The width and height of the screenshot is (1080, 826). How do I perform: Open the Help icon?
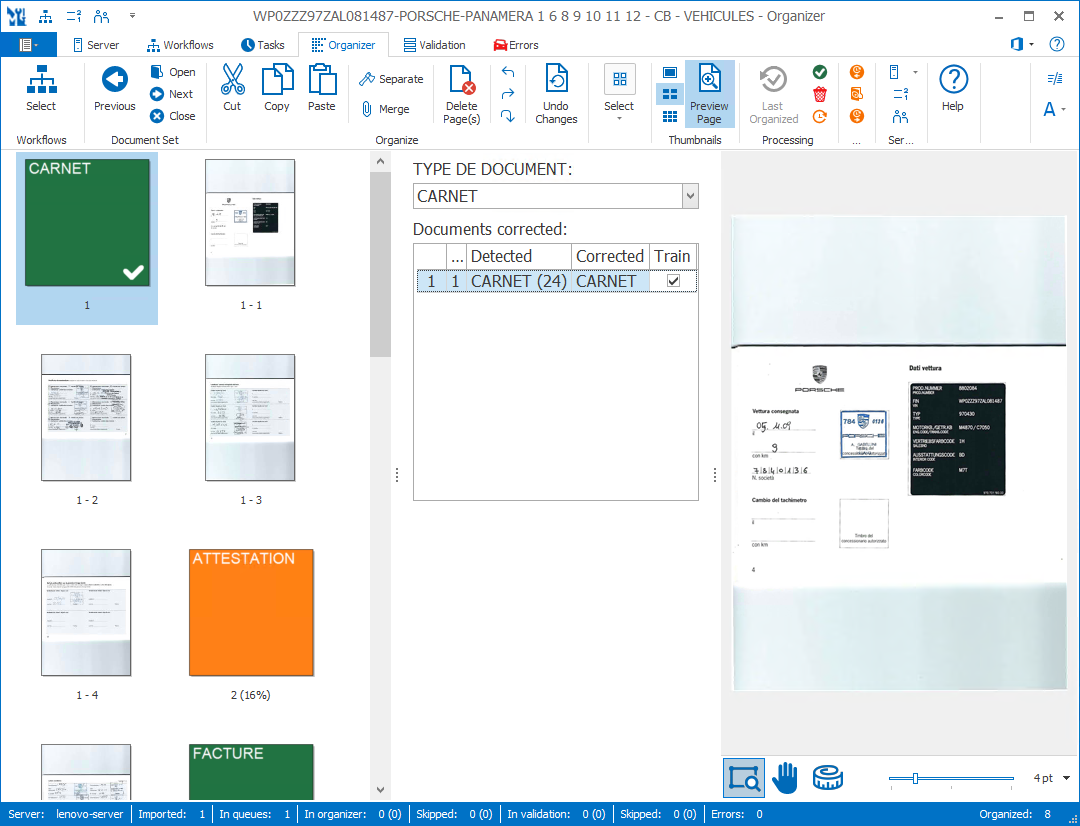click(x=953, y=80)
